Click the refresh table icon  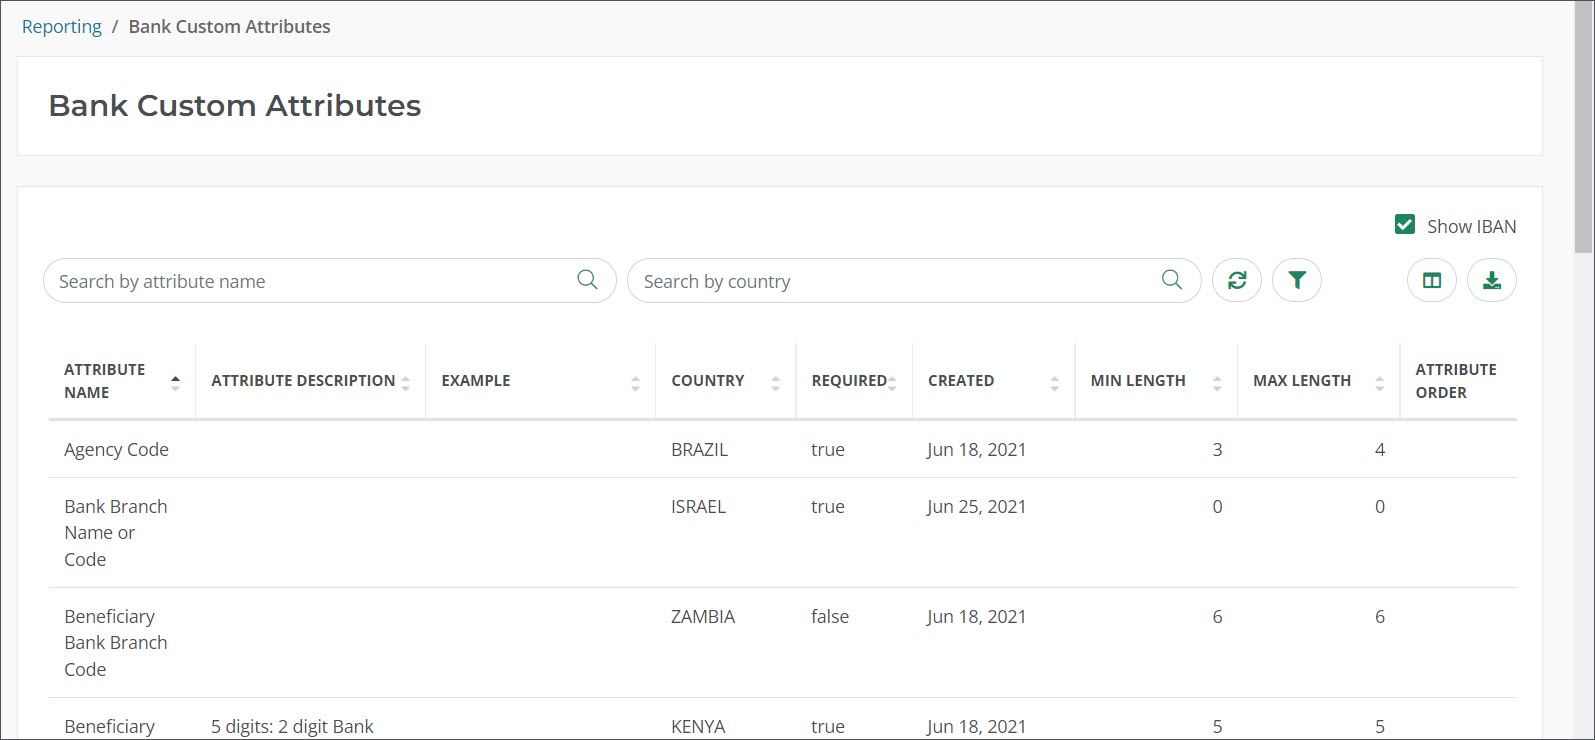[x=1237, y=281]
